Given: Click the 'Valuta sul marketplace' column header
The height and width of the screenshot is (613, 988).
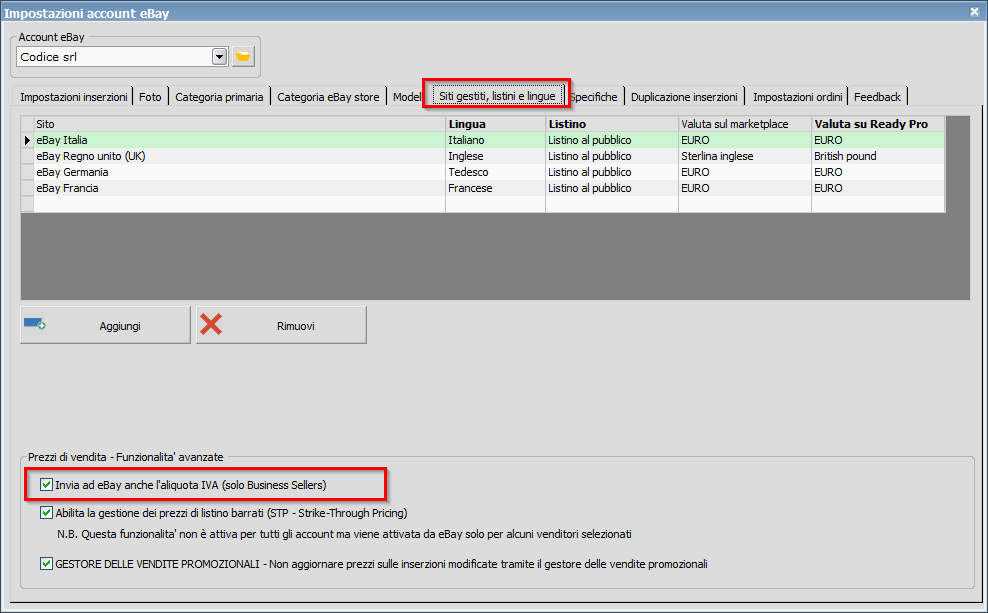Looking at the screenshot, I should [745, 124].
